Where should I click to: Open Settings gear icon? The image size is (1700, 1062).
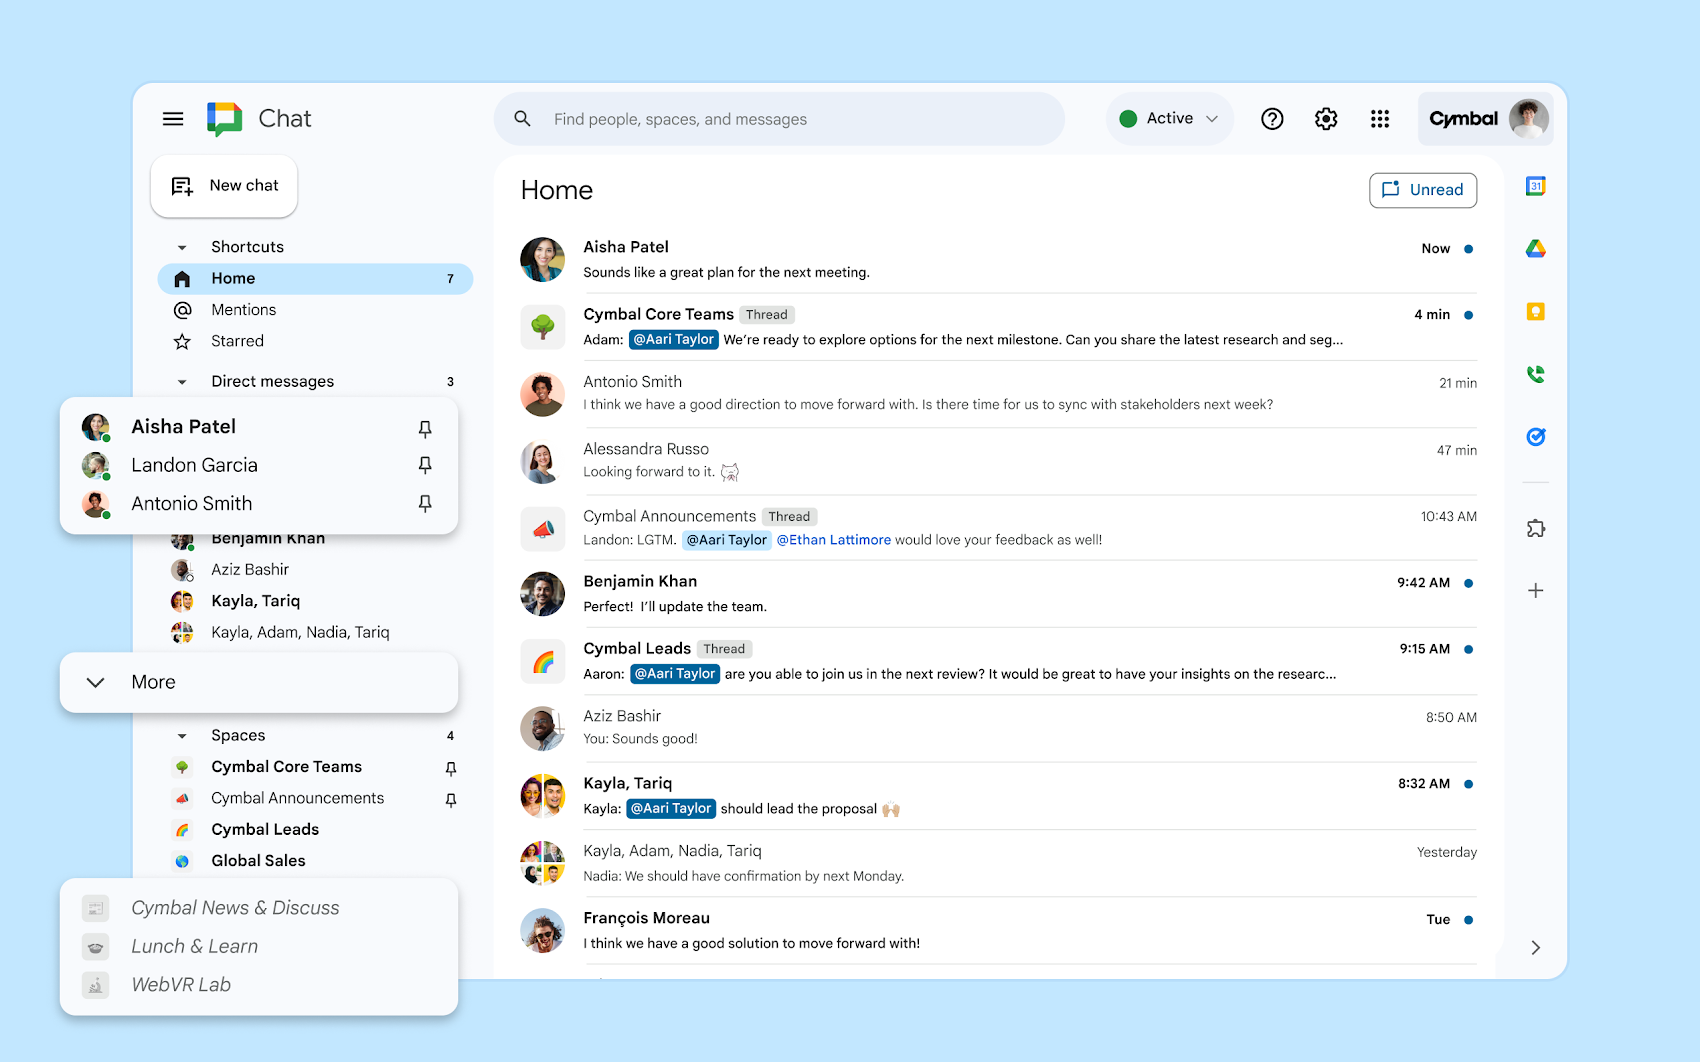pyautogui.click(x=1326, y=119)
